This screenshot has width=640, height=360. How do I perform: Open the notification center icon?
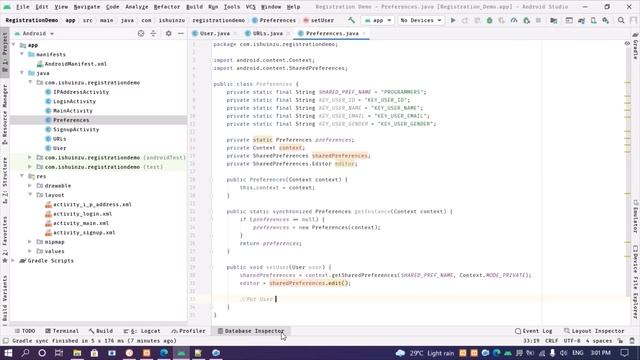tap(624, 353)
